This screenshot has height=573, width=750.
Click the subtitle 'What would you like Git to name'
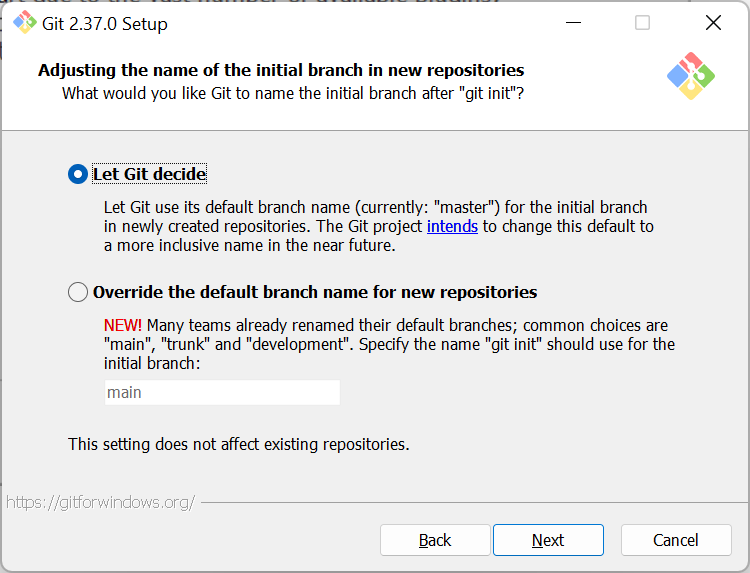click(293, 93)
